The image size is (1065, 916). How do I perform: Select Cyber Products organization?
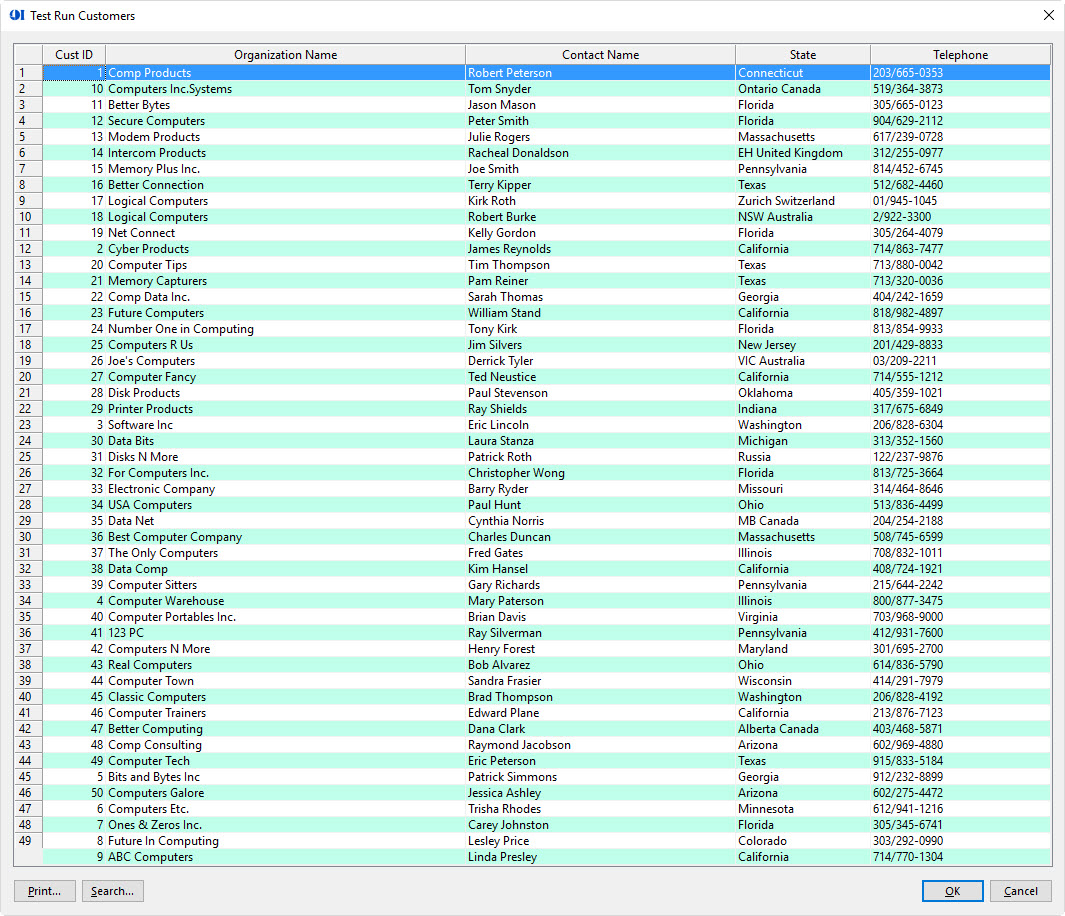coord(285,249)
